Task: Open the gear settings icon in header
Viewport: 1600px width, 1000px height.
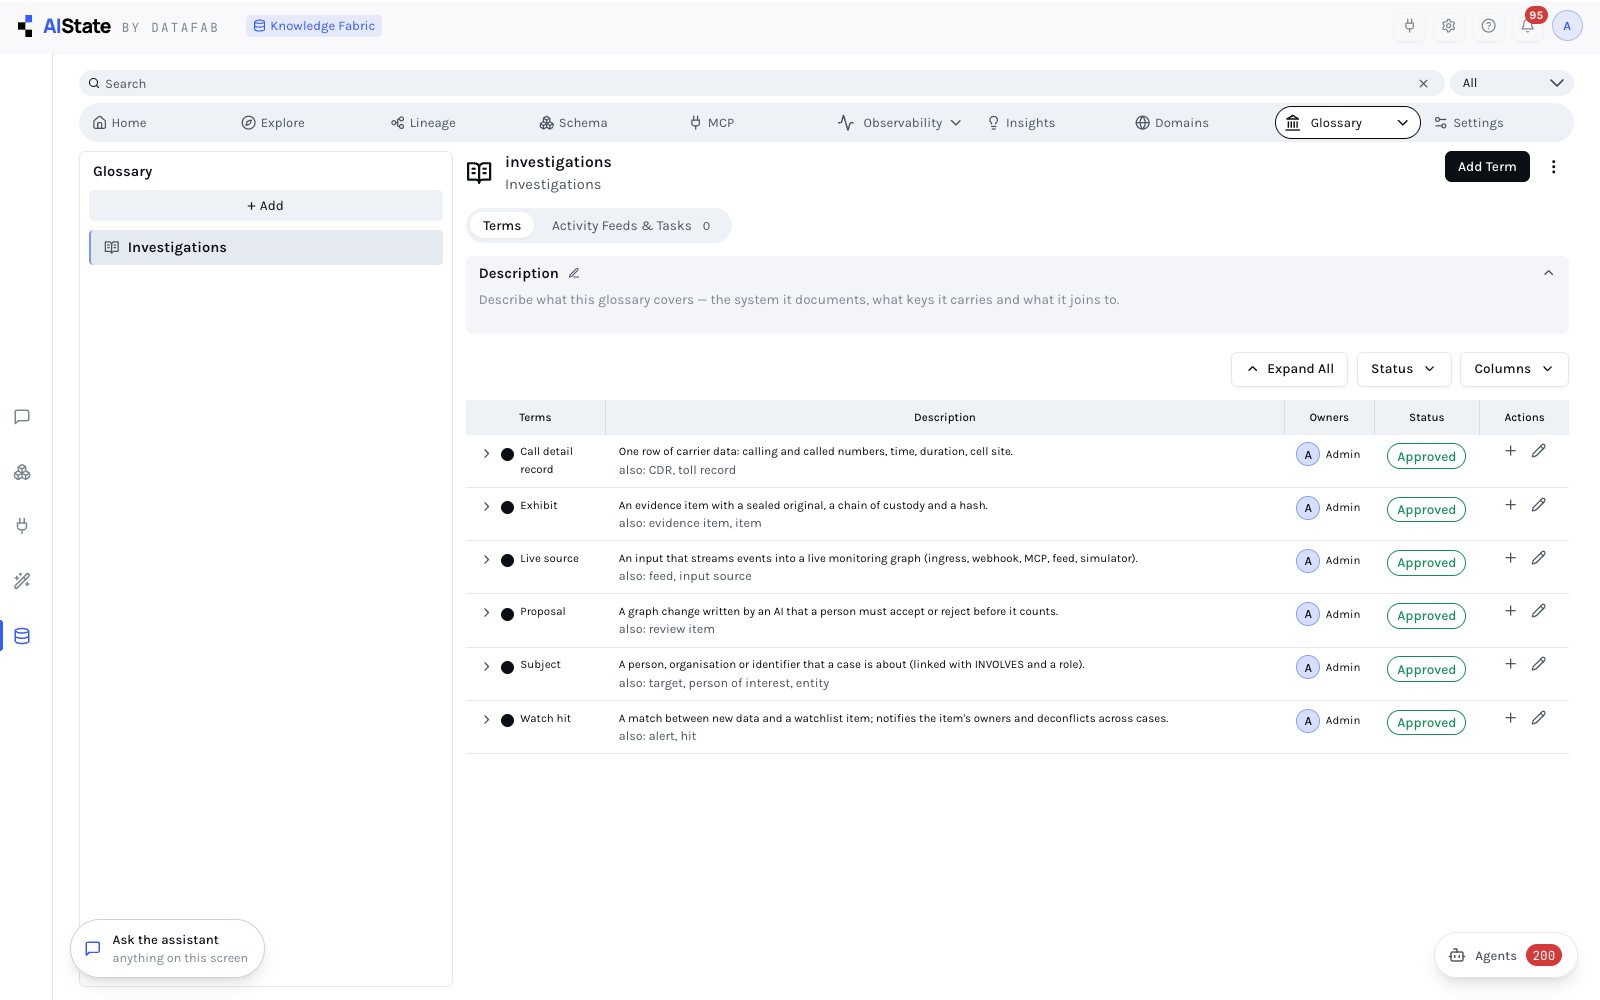Action: click(1448, 26)
